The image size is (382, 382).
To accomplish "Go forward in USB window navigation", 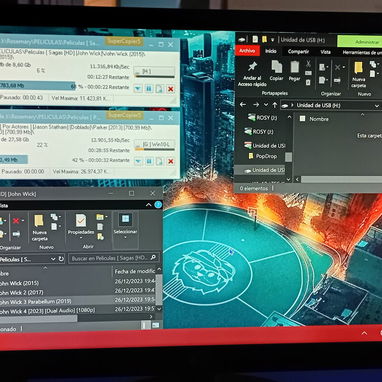I will pyautogui.click(x=256, y=105).
